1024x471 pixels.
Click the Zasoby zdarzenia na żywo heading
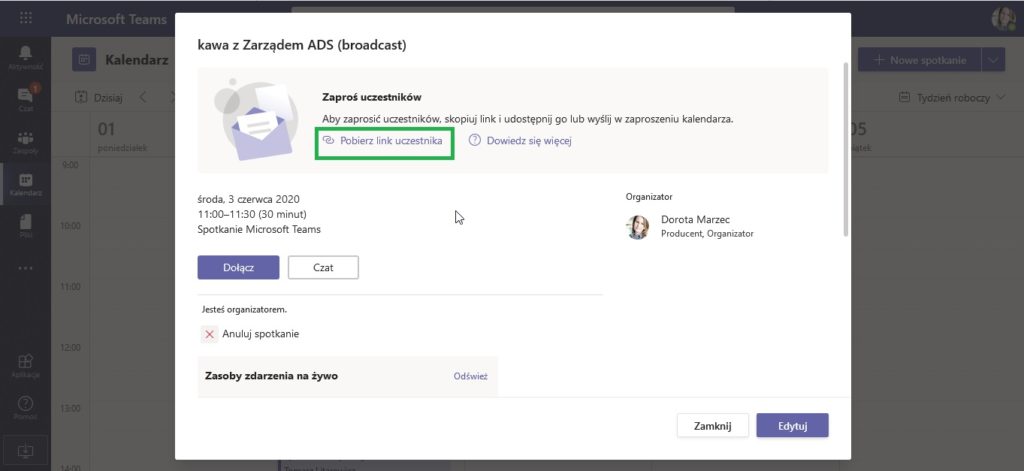click(x=271, y=376)
